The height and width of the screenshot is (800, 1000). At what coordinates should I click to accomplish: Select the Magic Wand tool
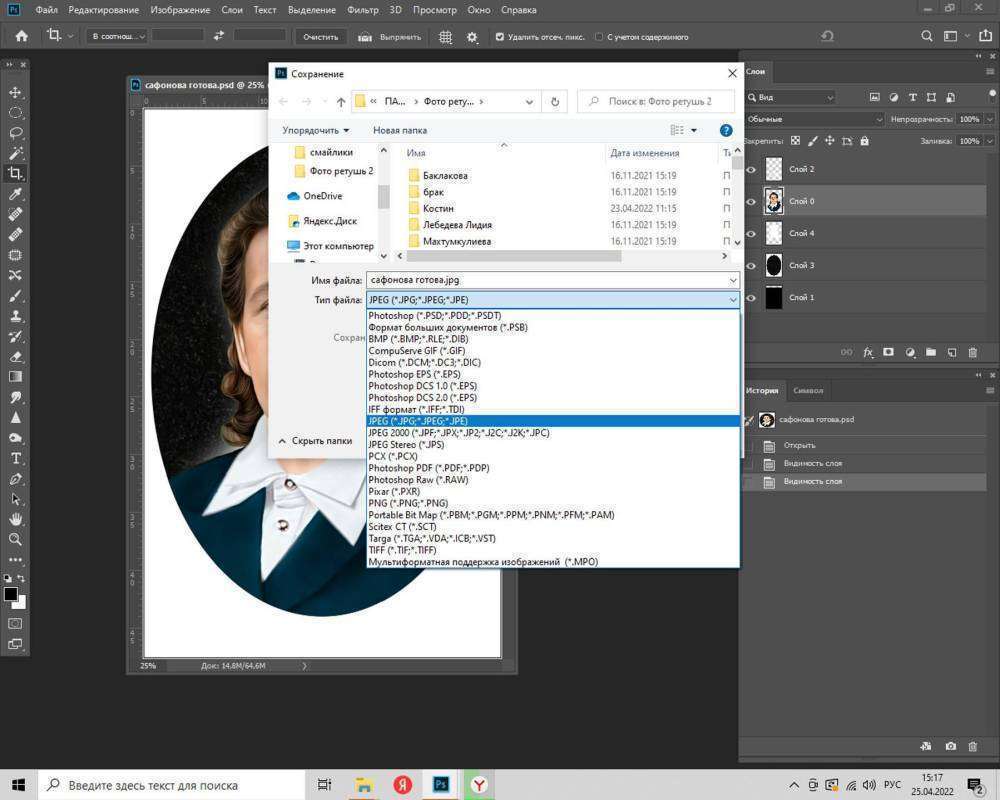16,153
